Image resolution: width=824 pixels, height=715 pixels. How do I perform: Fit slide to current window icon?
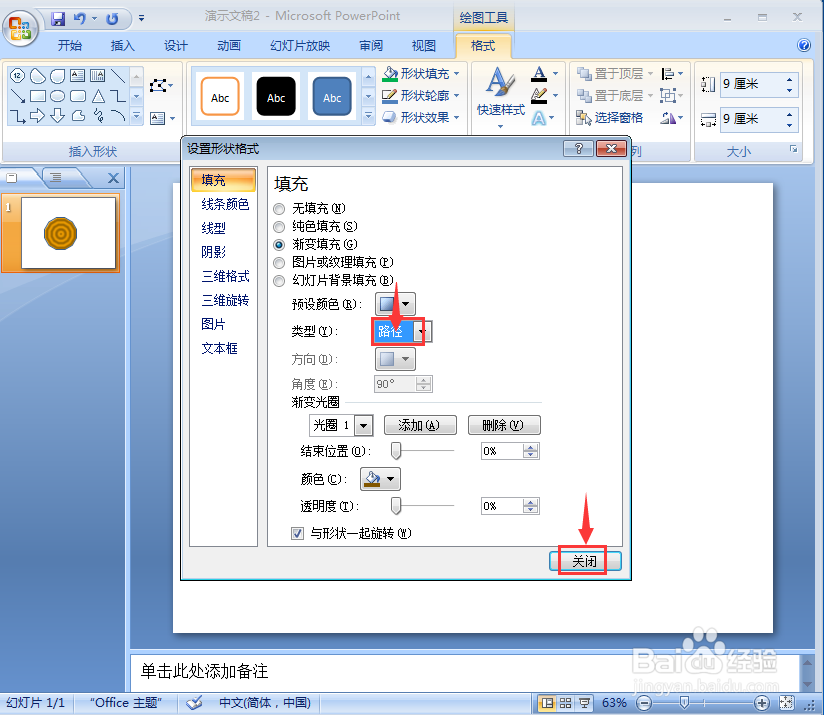tap(787, 703)
